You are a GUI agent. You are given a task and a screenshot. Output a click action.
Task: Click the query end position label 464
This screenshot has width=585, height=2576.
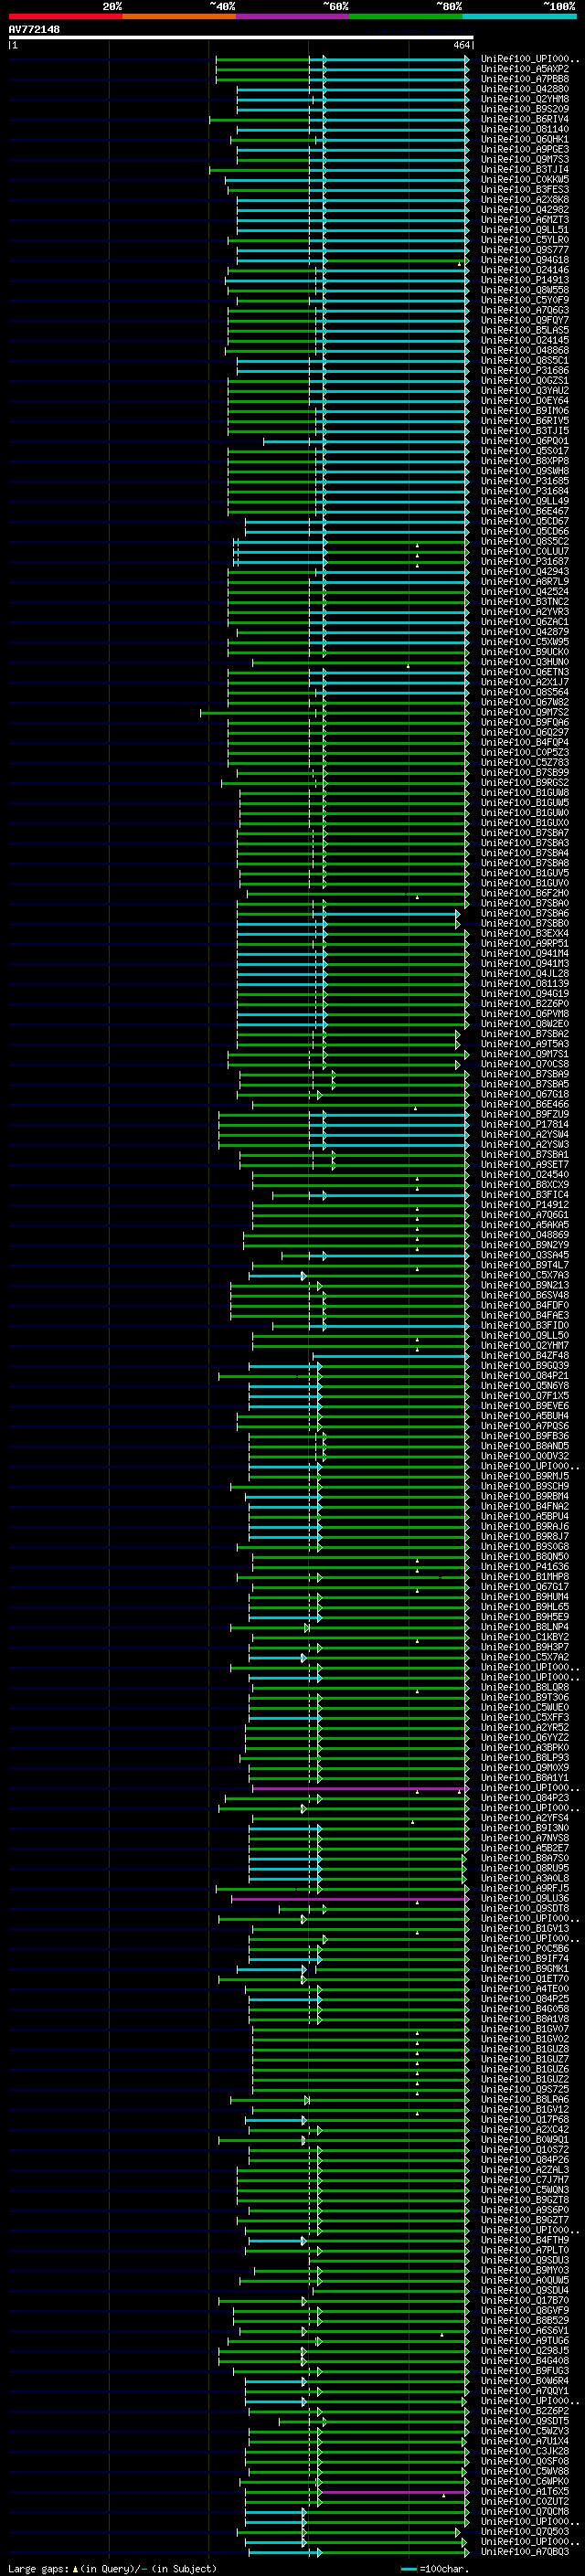tap(461, 45)
